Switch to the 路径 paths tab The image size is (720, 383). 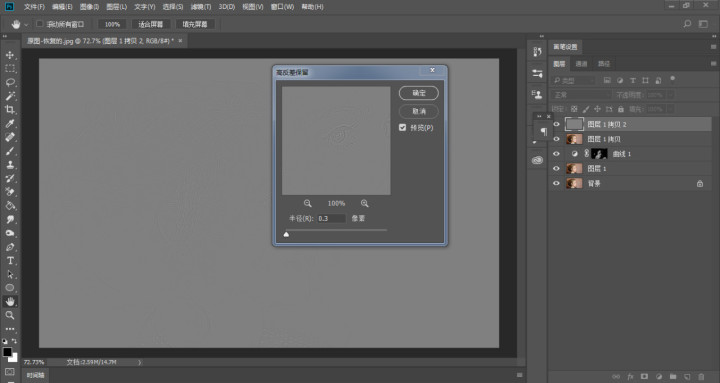[604, 64]
